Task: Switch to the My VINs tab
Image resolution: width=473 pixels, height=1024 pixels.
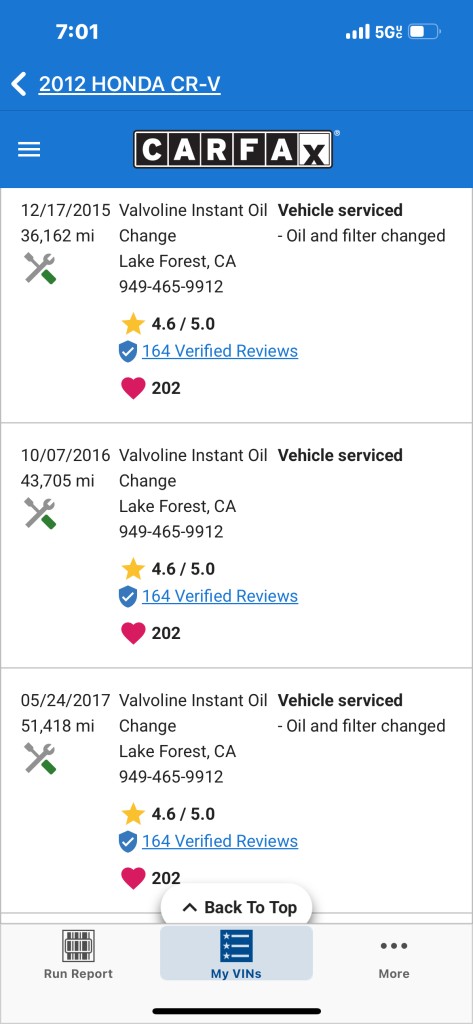Action: click(236, 953)
